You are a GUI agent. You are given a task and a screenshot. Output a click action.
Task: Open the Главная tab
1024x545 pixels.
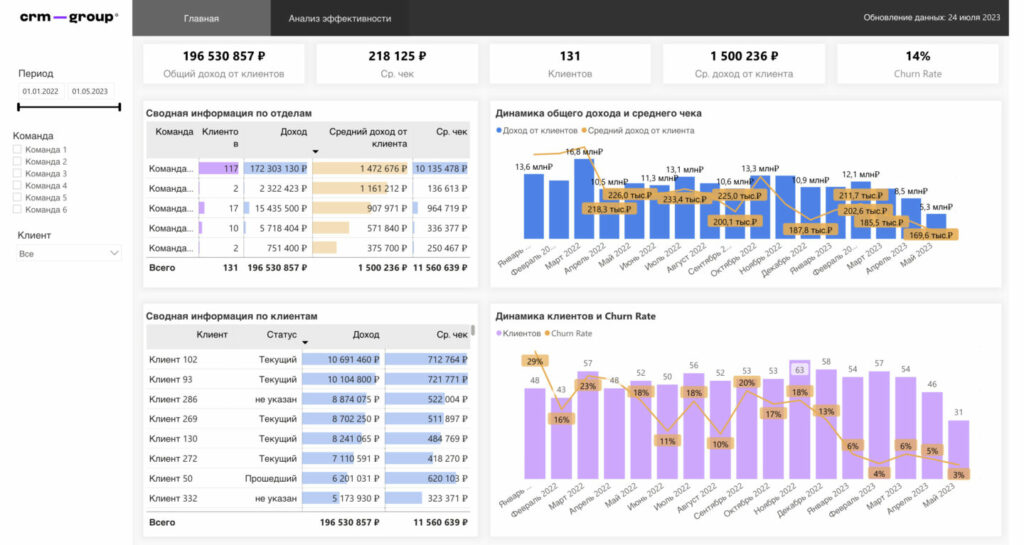point(201,18)
